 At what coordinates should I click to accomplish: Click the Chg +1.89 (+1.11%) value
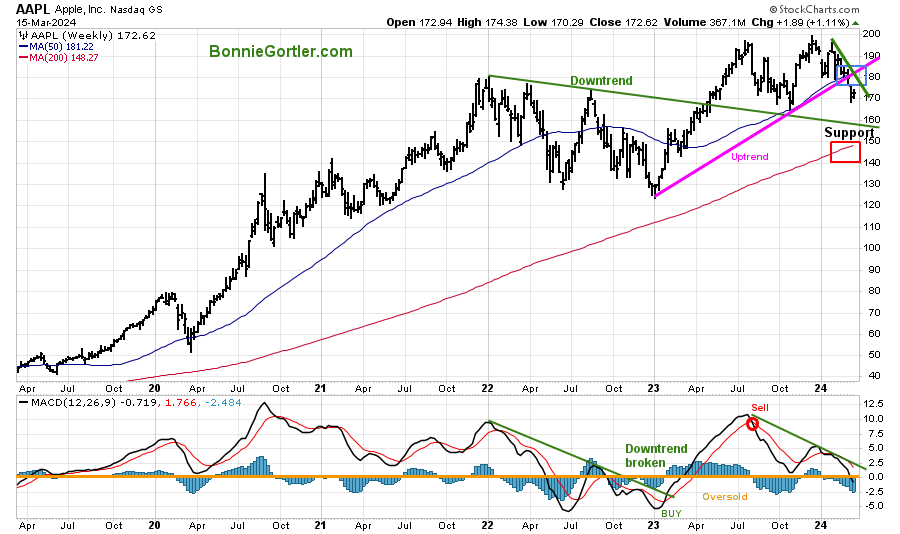[800, 22]
